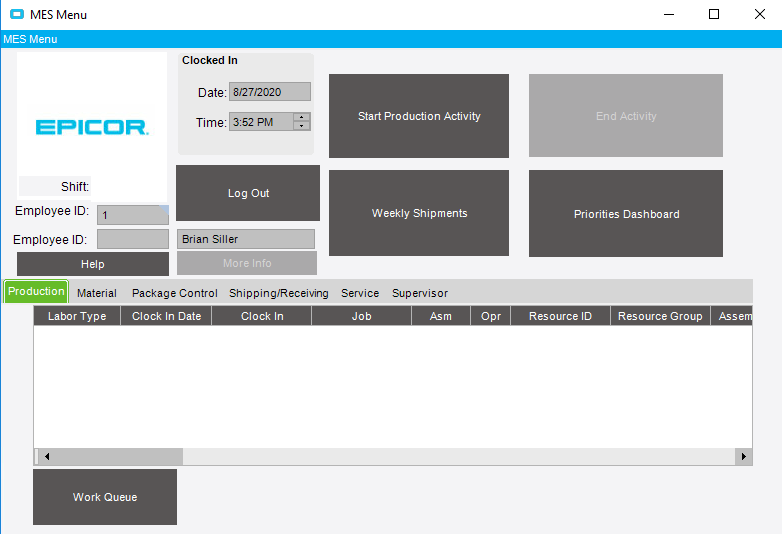Click the Asm column header
Screen dimensions: 782x534
[x=441, y=316]
